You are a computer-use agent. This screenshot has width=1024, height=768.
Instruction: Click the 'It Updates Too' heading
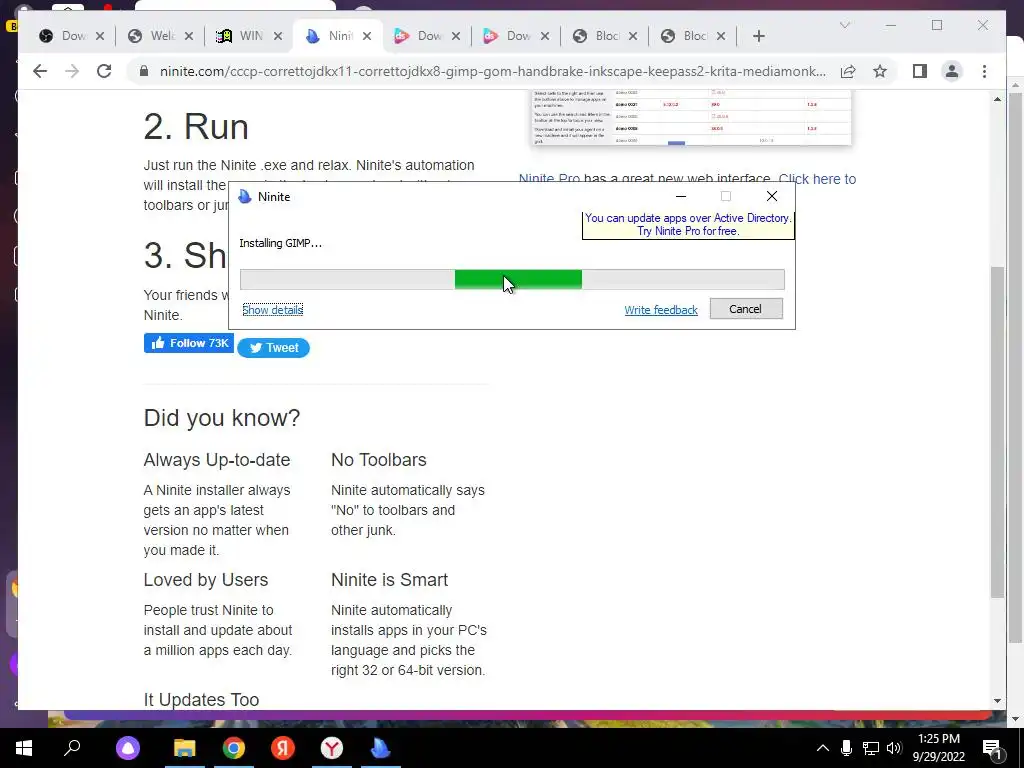click(201, 699)
